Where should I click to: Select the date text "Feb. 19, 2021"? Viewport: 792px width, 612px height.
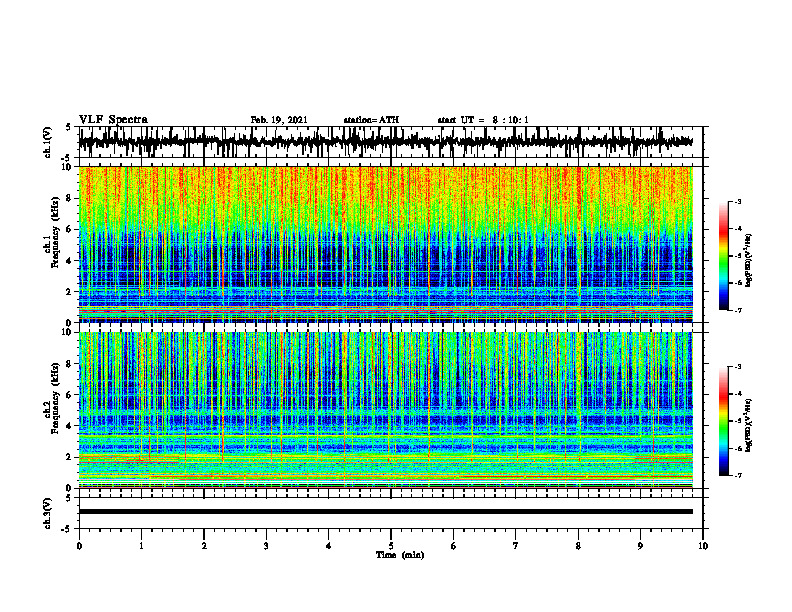click(x=279, y=120)
